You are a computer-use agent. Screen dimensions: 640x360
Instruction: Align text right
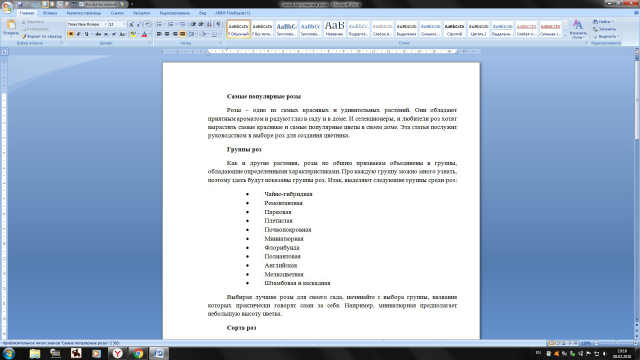(175, 34)
